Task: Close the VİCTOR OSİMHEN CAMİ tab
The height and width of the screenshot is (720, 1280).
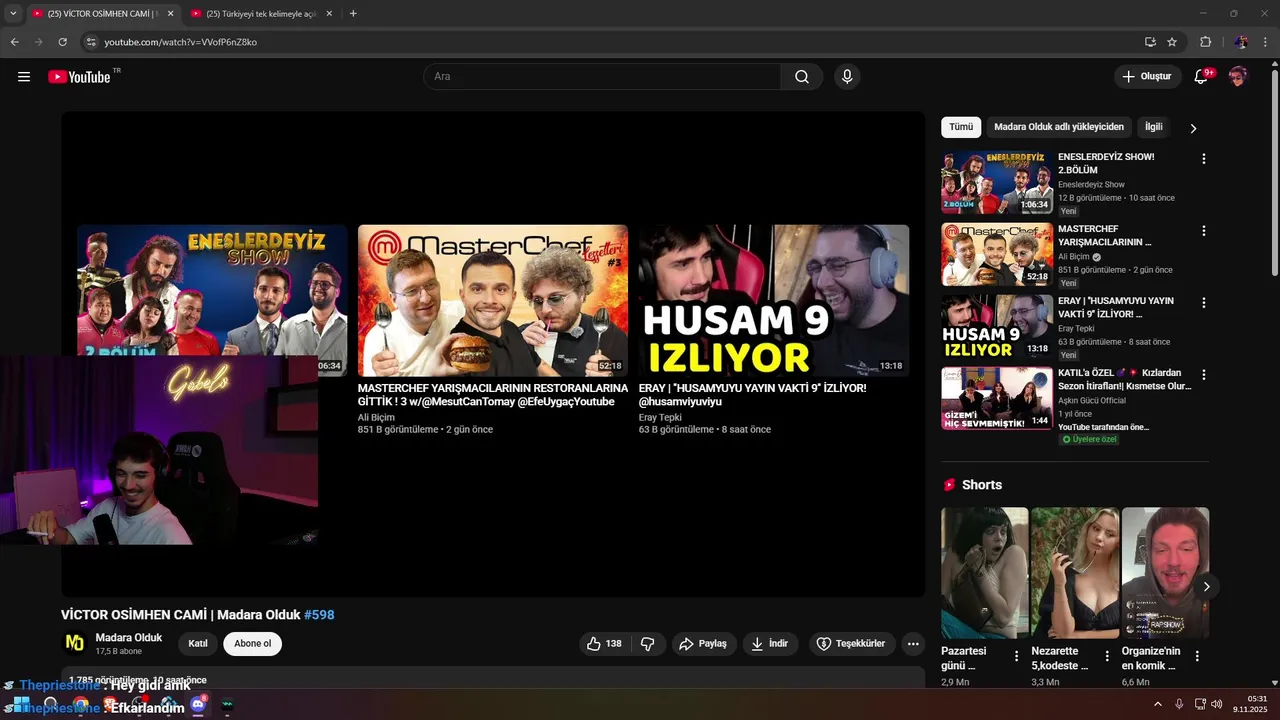Action: click(170, 14)
